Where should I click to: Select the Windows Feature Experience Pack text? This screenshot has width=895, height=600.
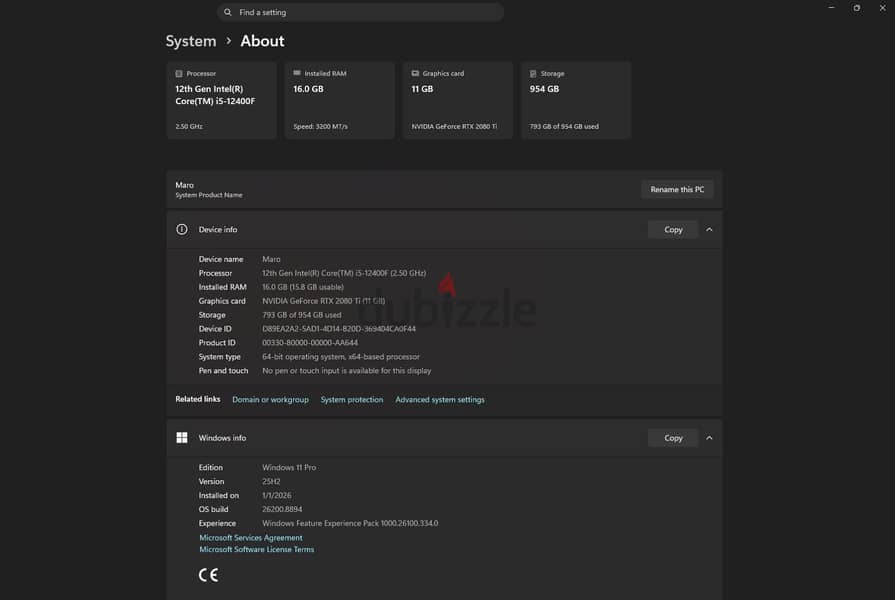pos(350,523)
